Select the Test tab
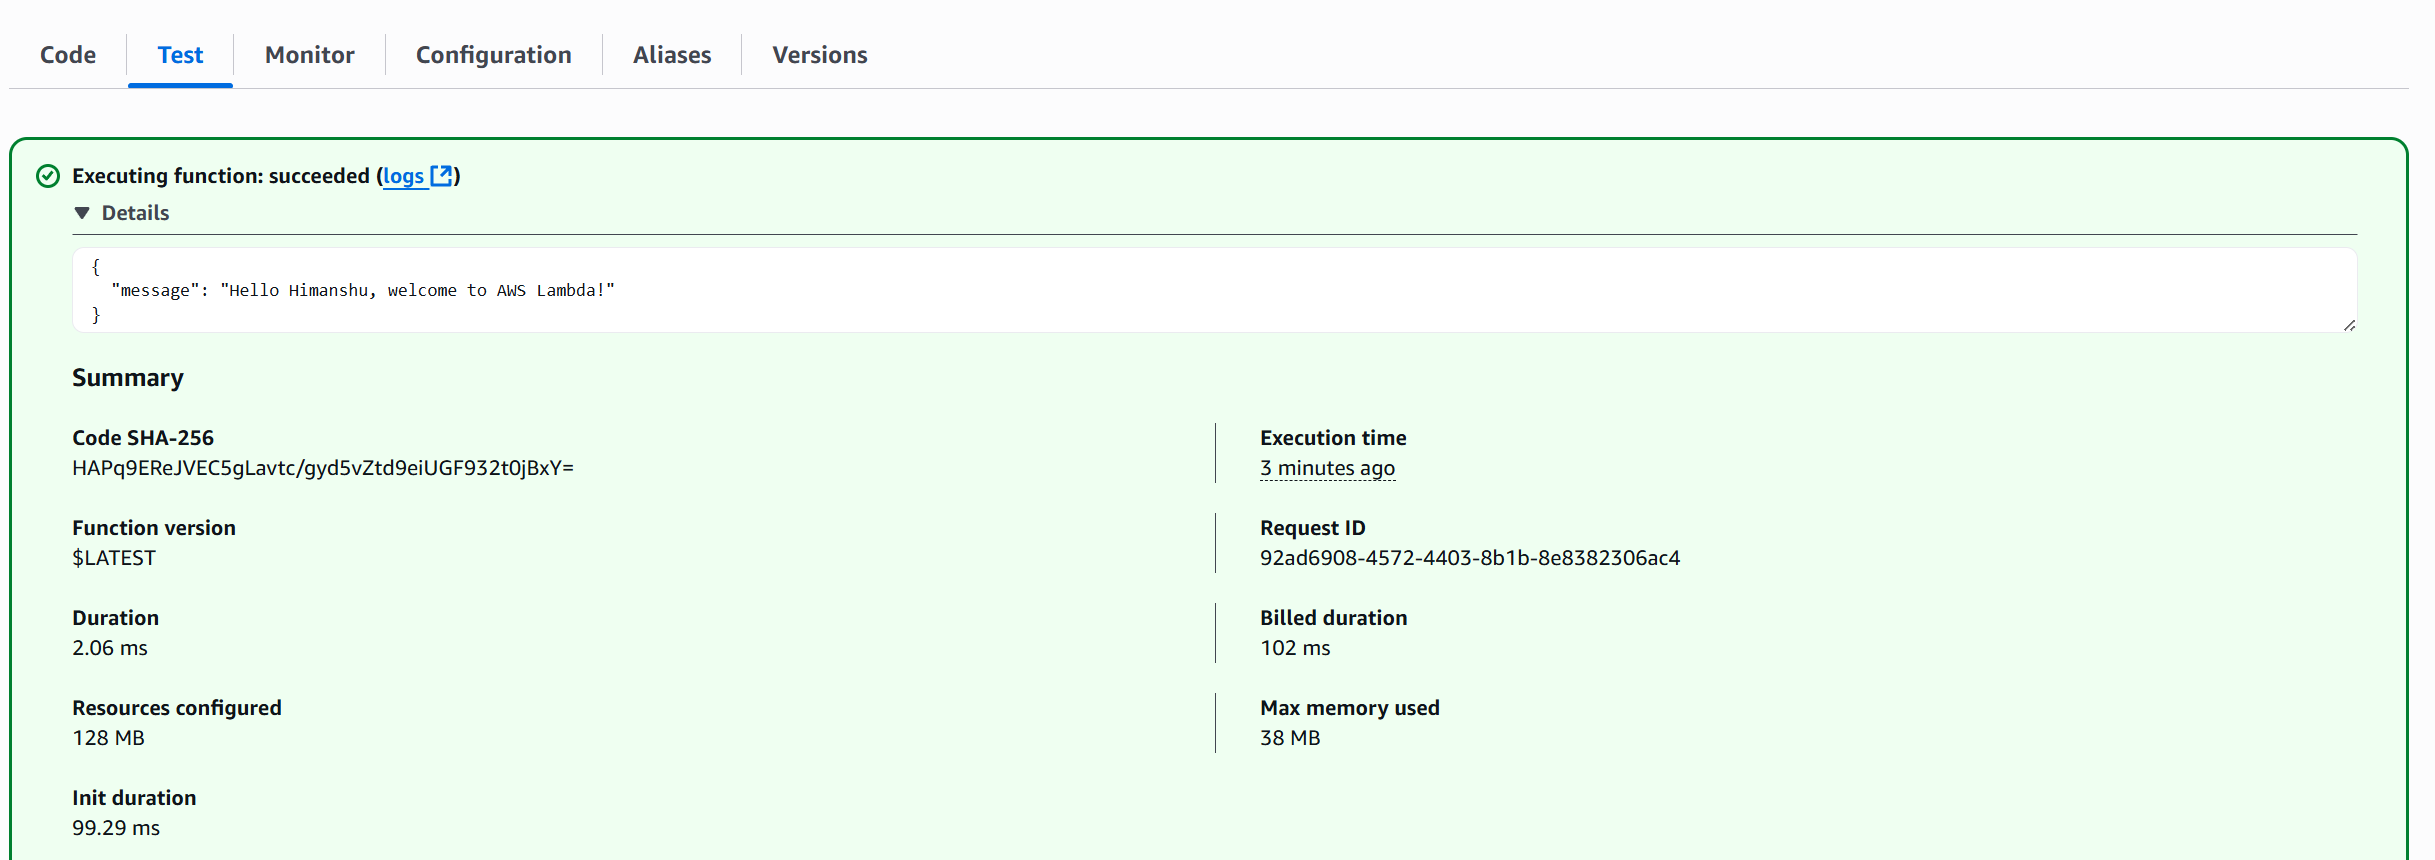Image resolution: width=2435 pixels, height=860 pixels. (x=180, y=55)
